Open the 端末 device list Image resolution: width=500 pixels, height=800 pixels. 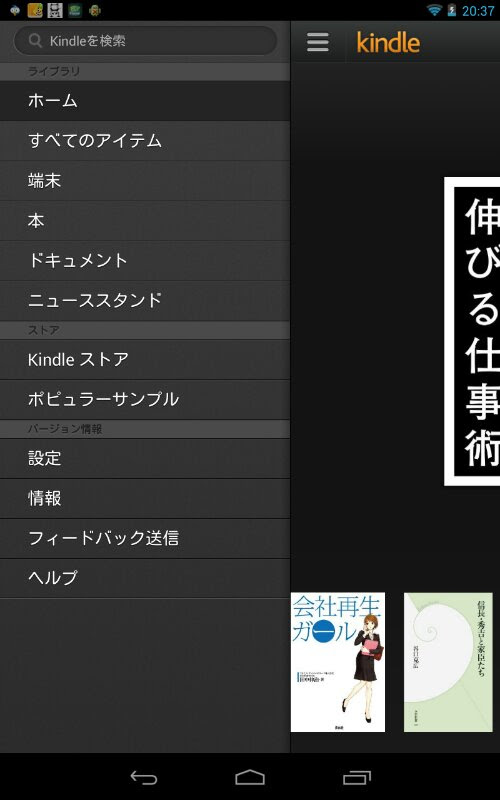pos(145,180)
